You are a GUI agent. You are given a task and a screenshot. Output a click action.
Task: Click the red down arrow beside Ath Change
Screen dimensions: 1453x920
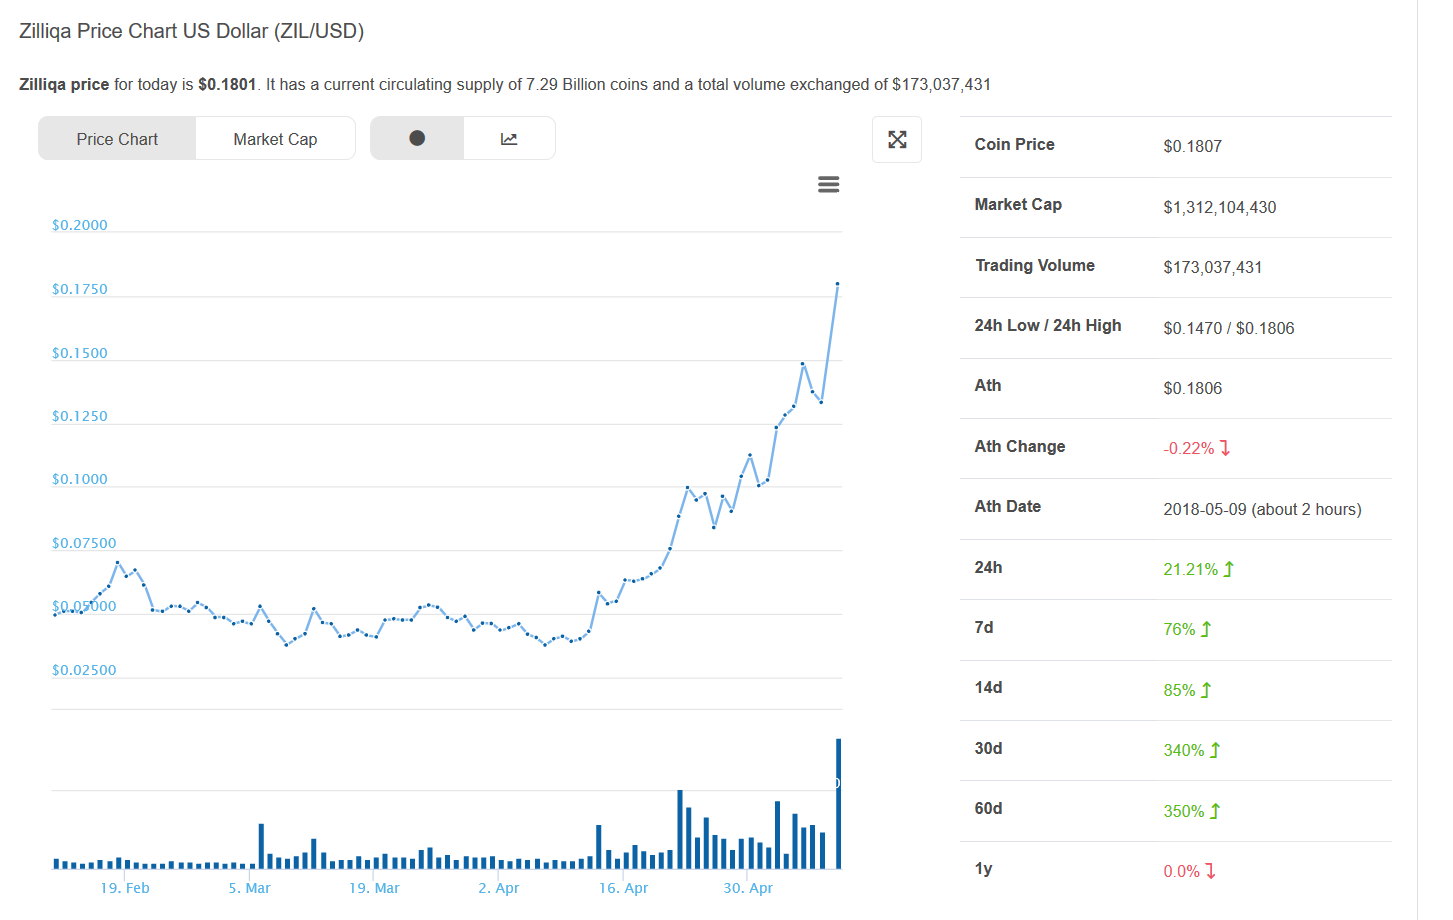tap(1225, 448)
